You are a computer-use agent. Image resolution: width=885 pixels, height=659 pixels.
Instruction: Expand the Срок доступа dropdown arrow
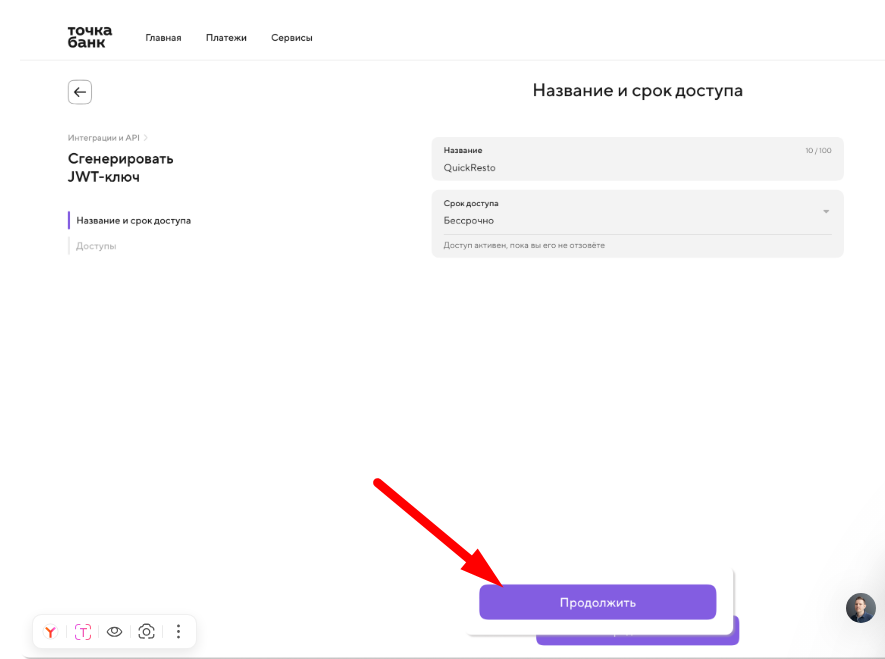coord(826,212)
